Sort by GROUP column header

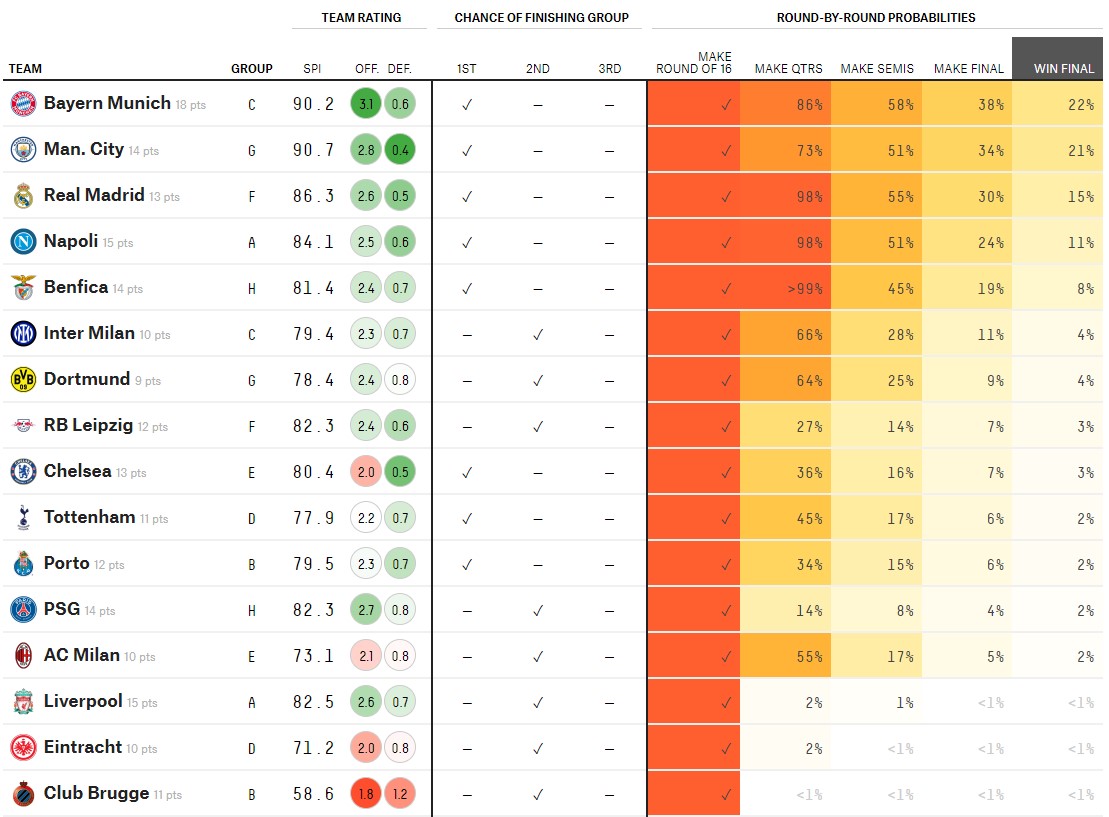click(x=252, y=69)
